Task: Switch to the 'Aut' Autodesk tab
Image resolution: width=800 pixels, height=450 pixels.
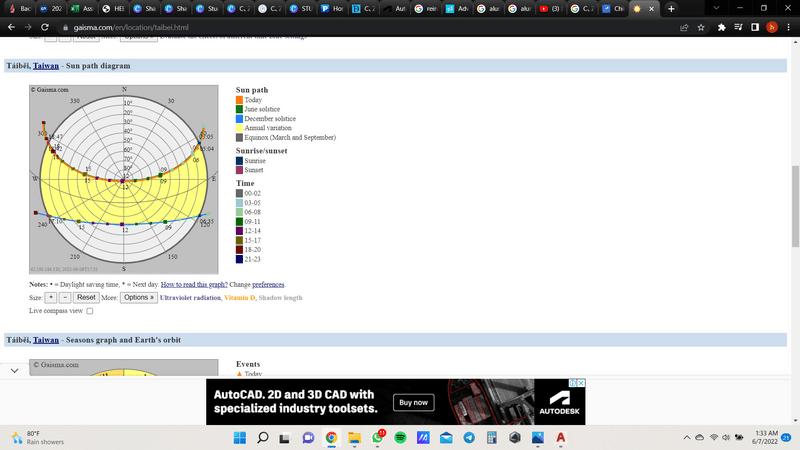Action: [x=394, y=9]
